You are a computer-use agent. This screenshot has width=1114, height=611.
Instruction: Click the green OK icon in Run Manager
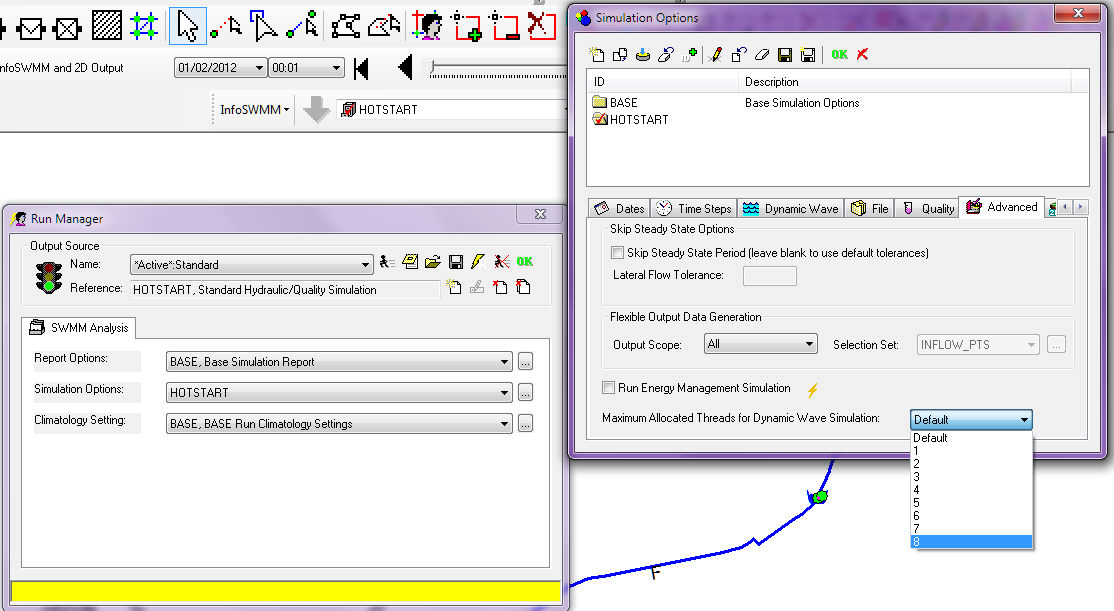click(x=524, y=261)
